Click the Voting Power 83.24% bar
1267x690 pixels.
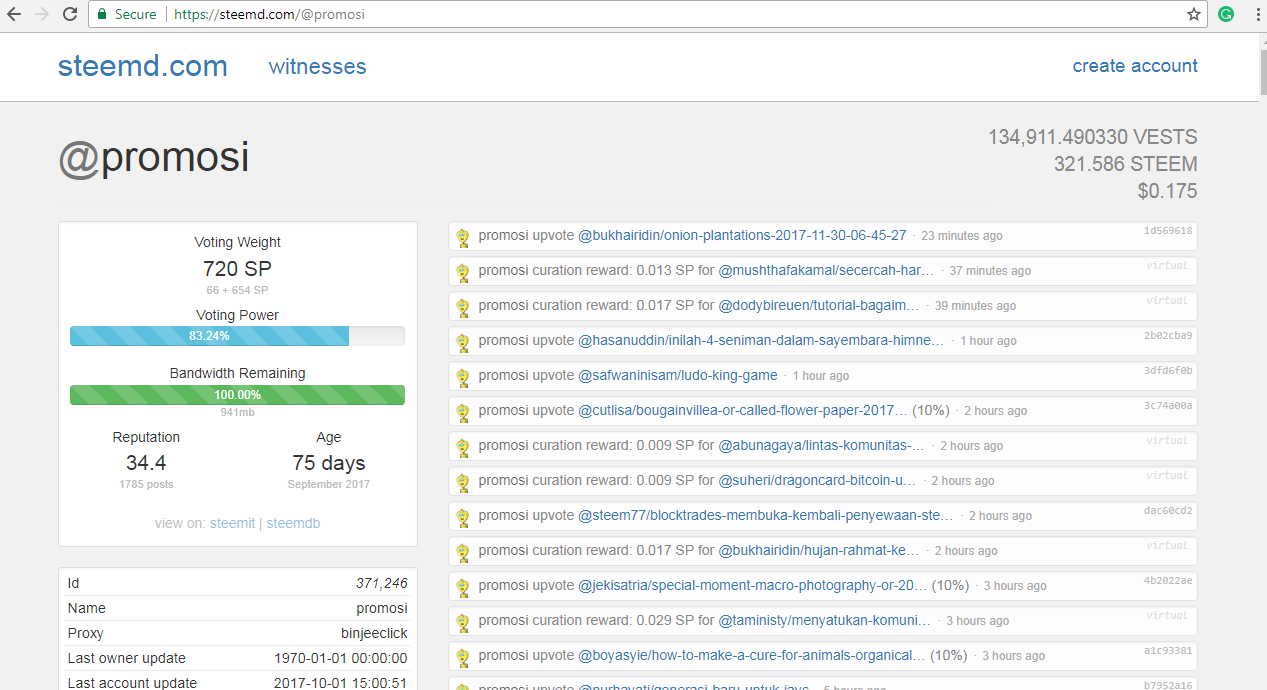(237, 336)
